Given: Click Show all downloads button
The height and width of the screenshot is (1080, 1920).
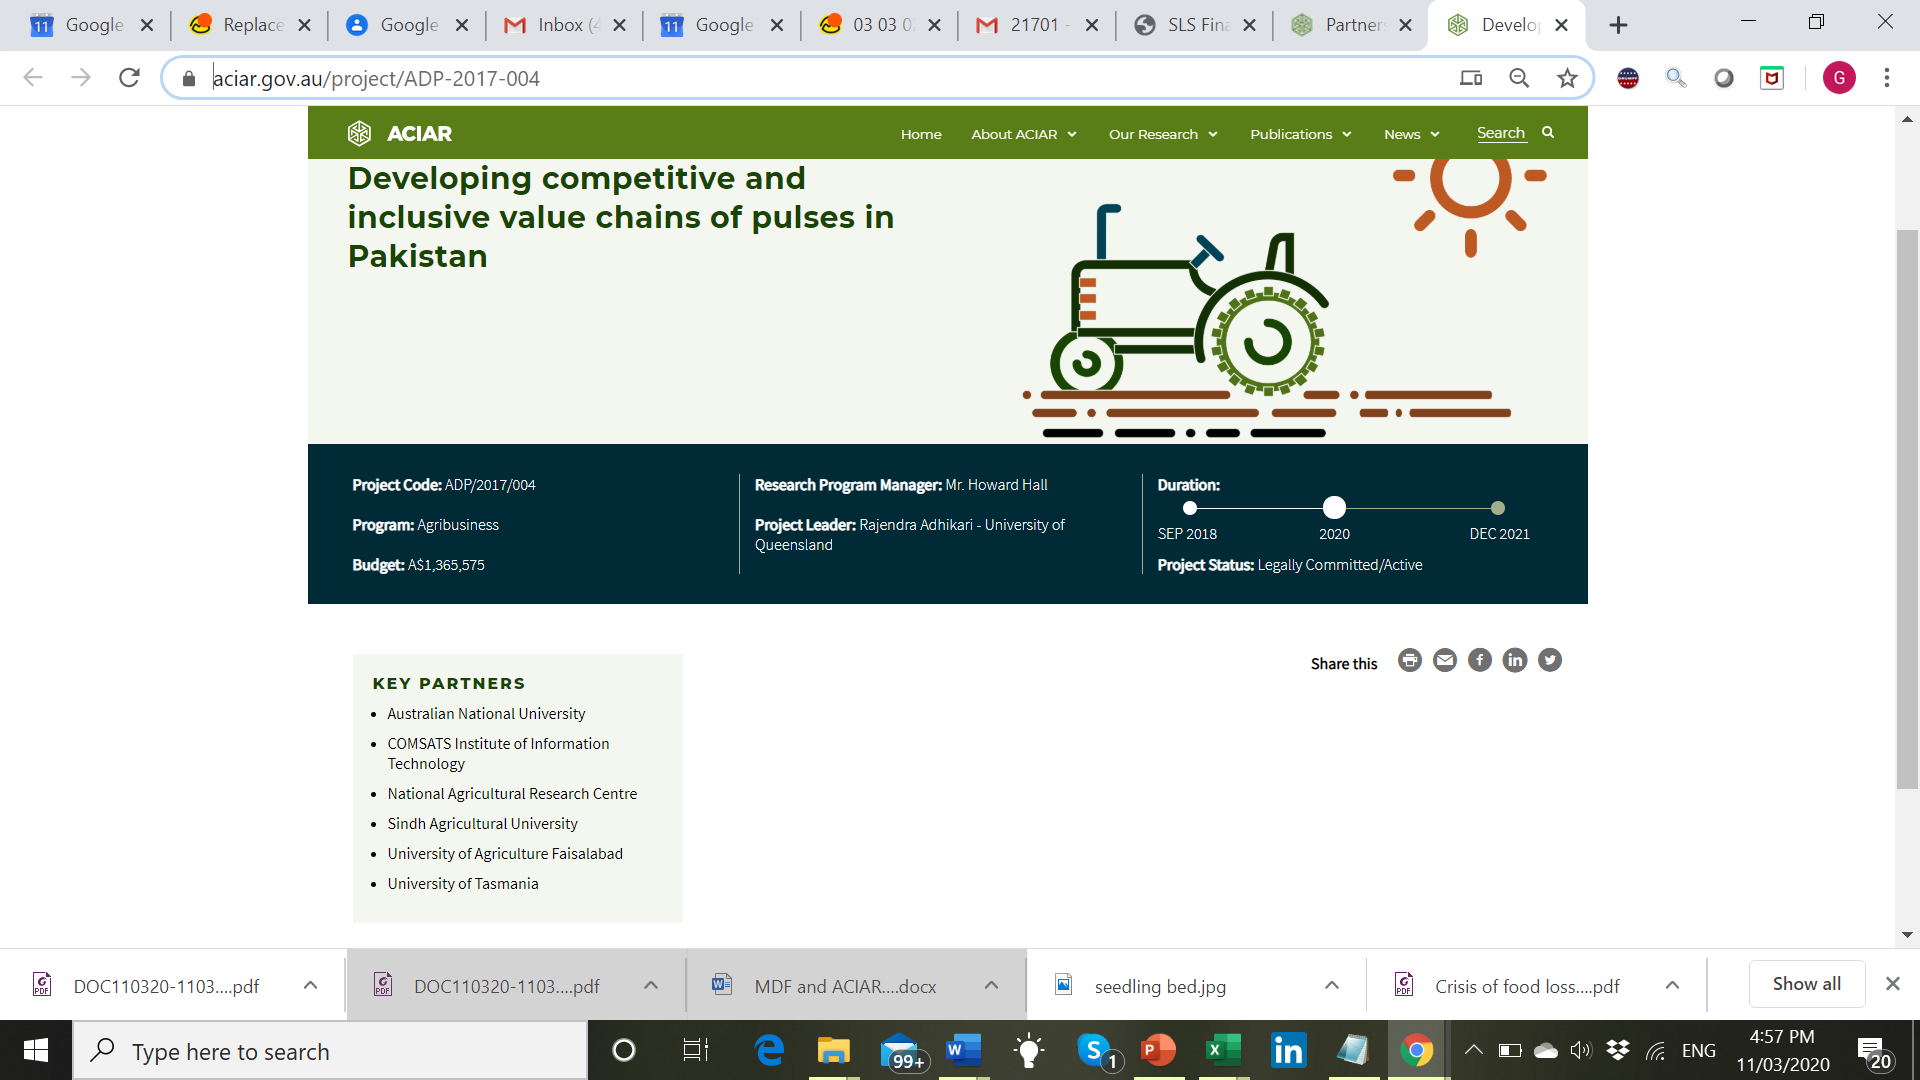Looking at the screenshot, I should pyautogui.click(x=1807, y=984).
